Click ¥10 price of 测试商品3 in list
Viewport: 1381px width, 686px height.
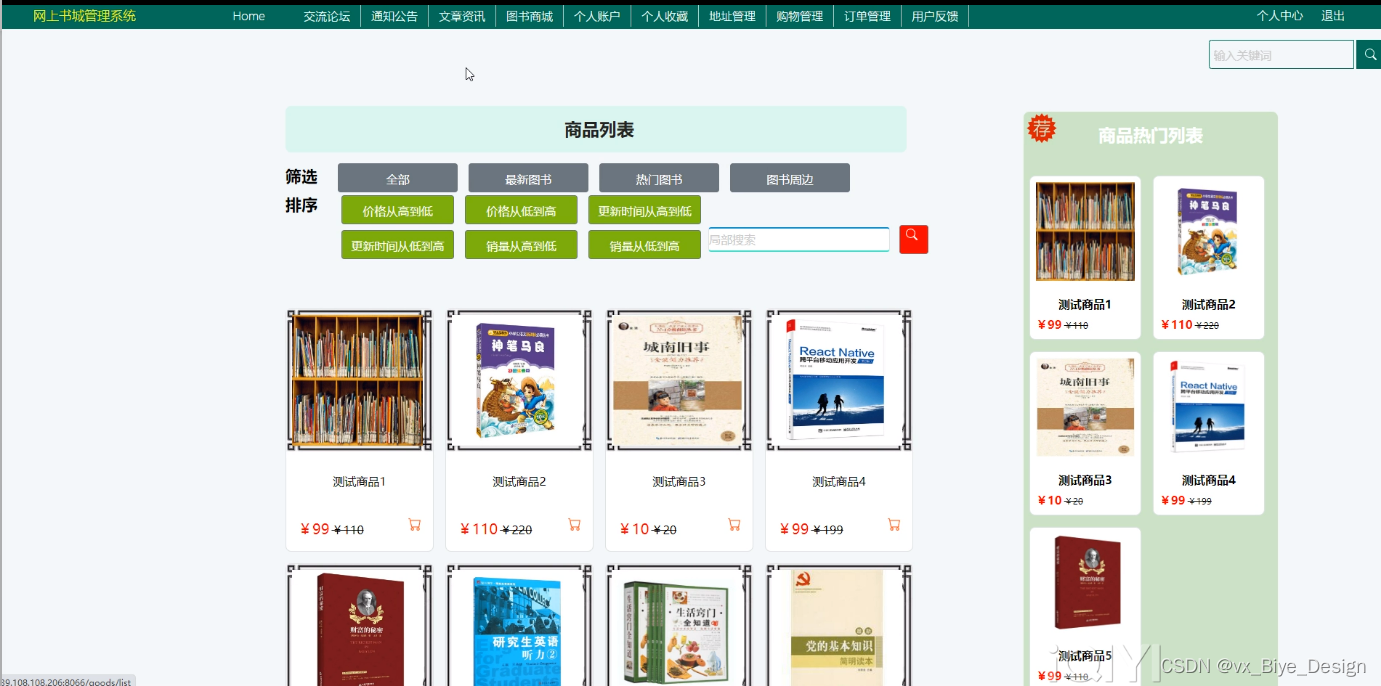point(634,529)
